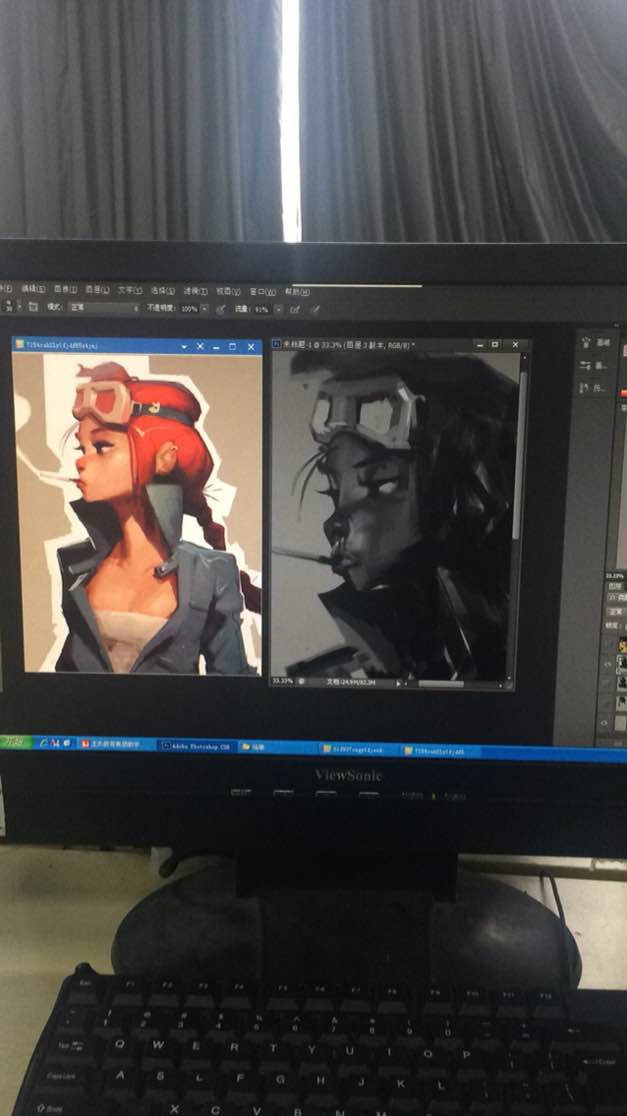The width and height of the screenshot is (627, 1116).
Task: Toggle pressure-for-size icon at options bar end
Action: pyautogui.click(x=315, y=310)
